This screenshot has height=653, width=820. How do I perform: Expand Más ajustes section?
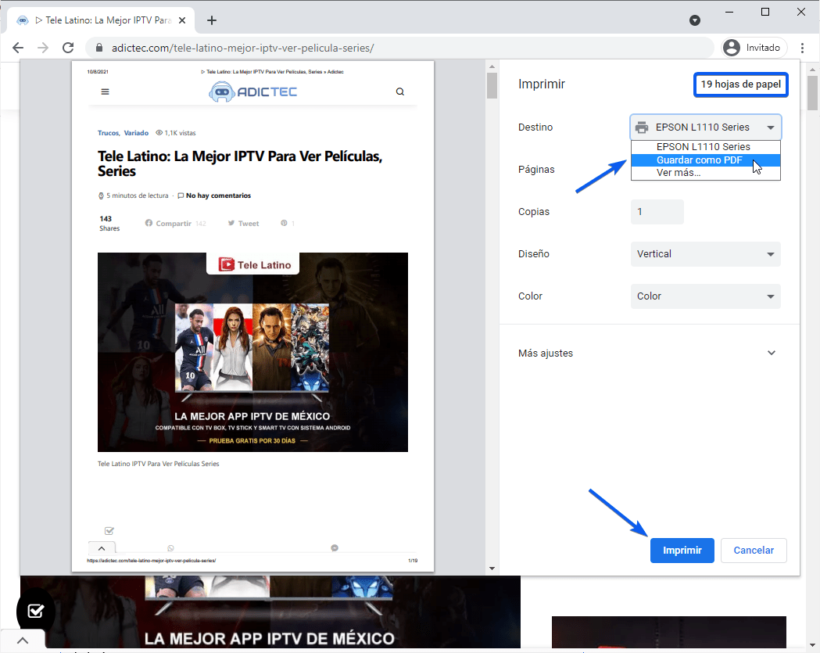coord(771,353)
